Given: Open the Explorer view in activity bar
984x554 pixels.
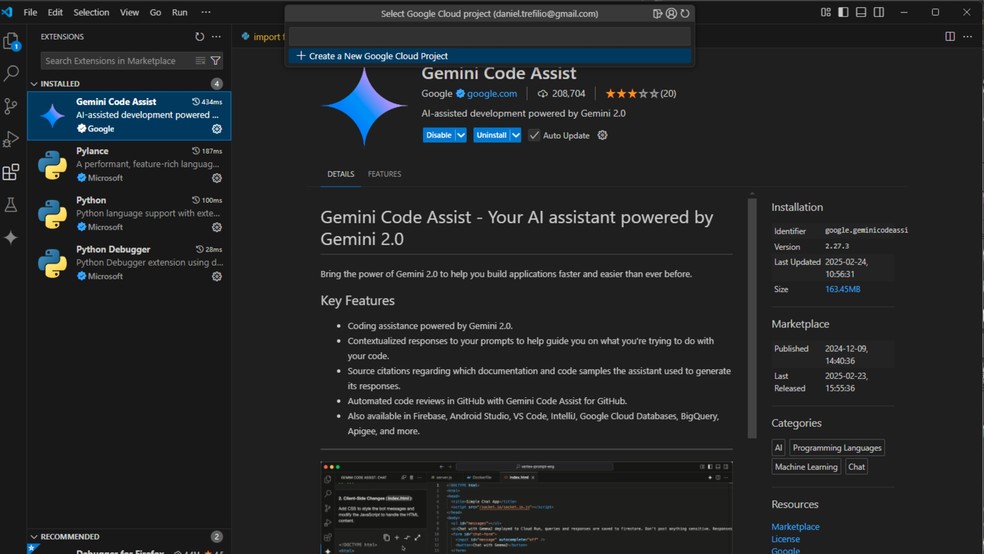Looking at the screenshot, I should [x=11, y=42].
